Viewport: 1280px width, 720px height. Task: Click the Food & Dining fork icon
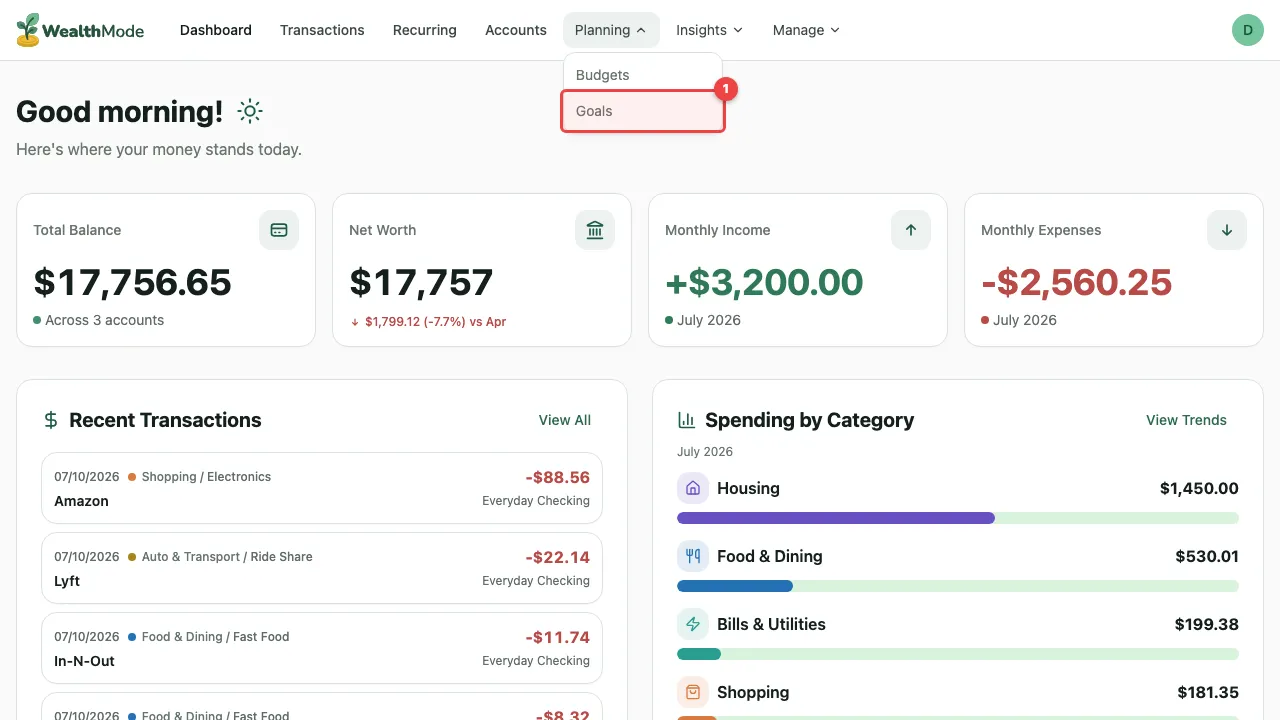693,556
